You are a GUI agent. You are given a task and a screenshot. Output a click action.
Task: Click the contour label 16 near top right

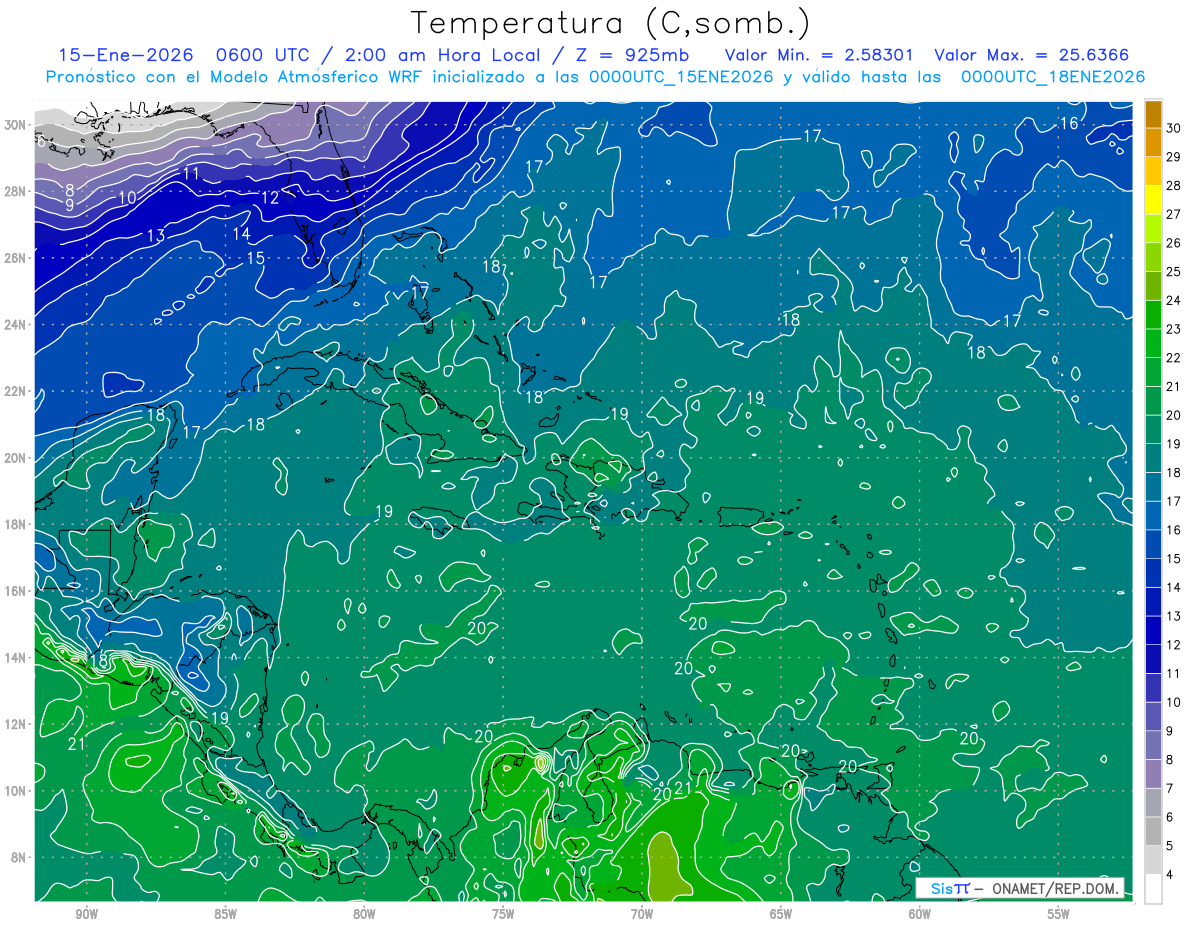click(x=1069, y=123)
